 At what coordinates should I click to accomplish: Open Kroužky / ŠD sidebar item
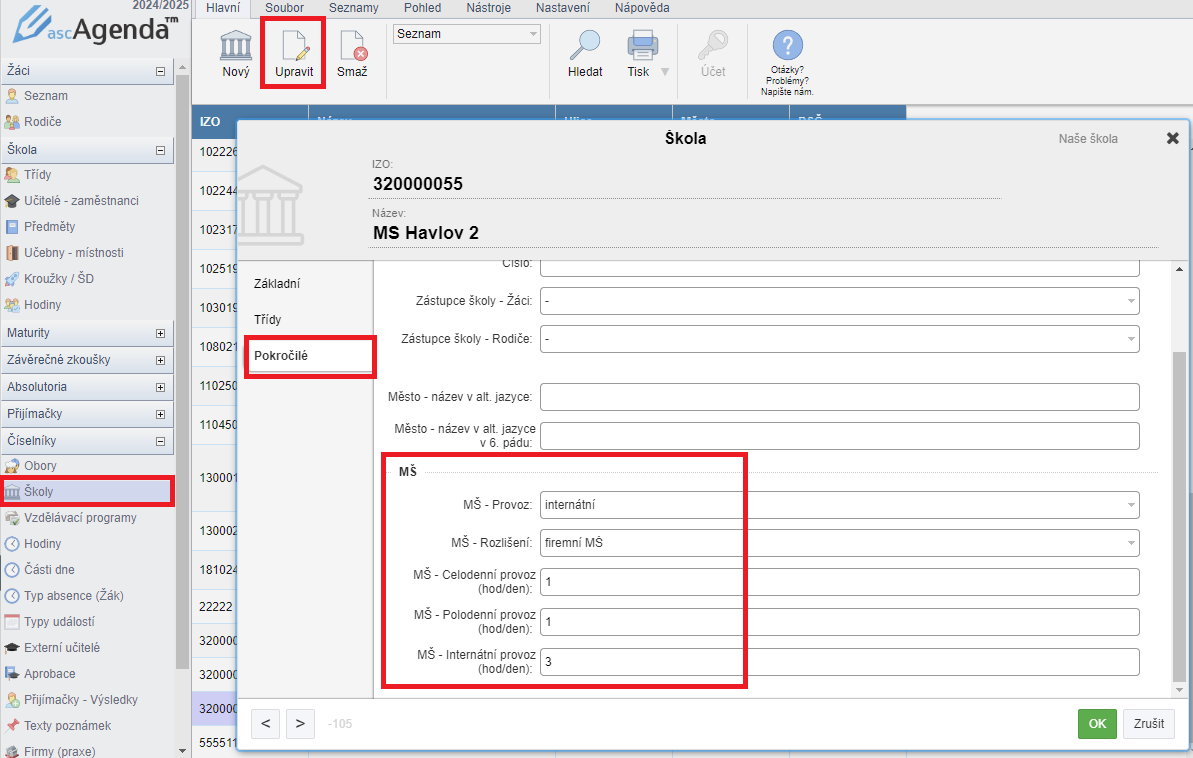(x=59, y=279)
